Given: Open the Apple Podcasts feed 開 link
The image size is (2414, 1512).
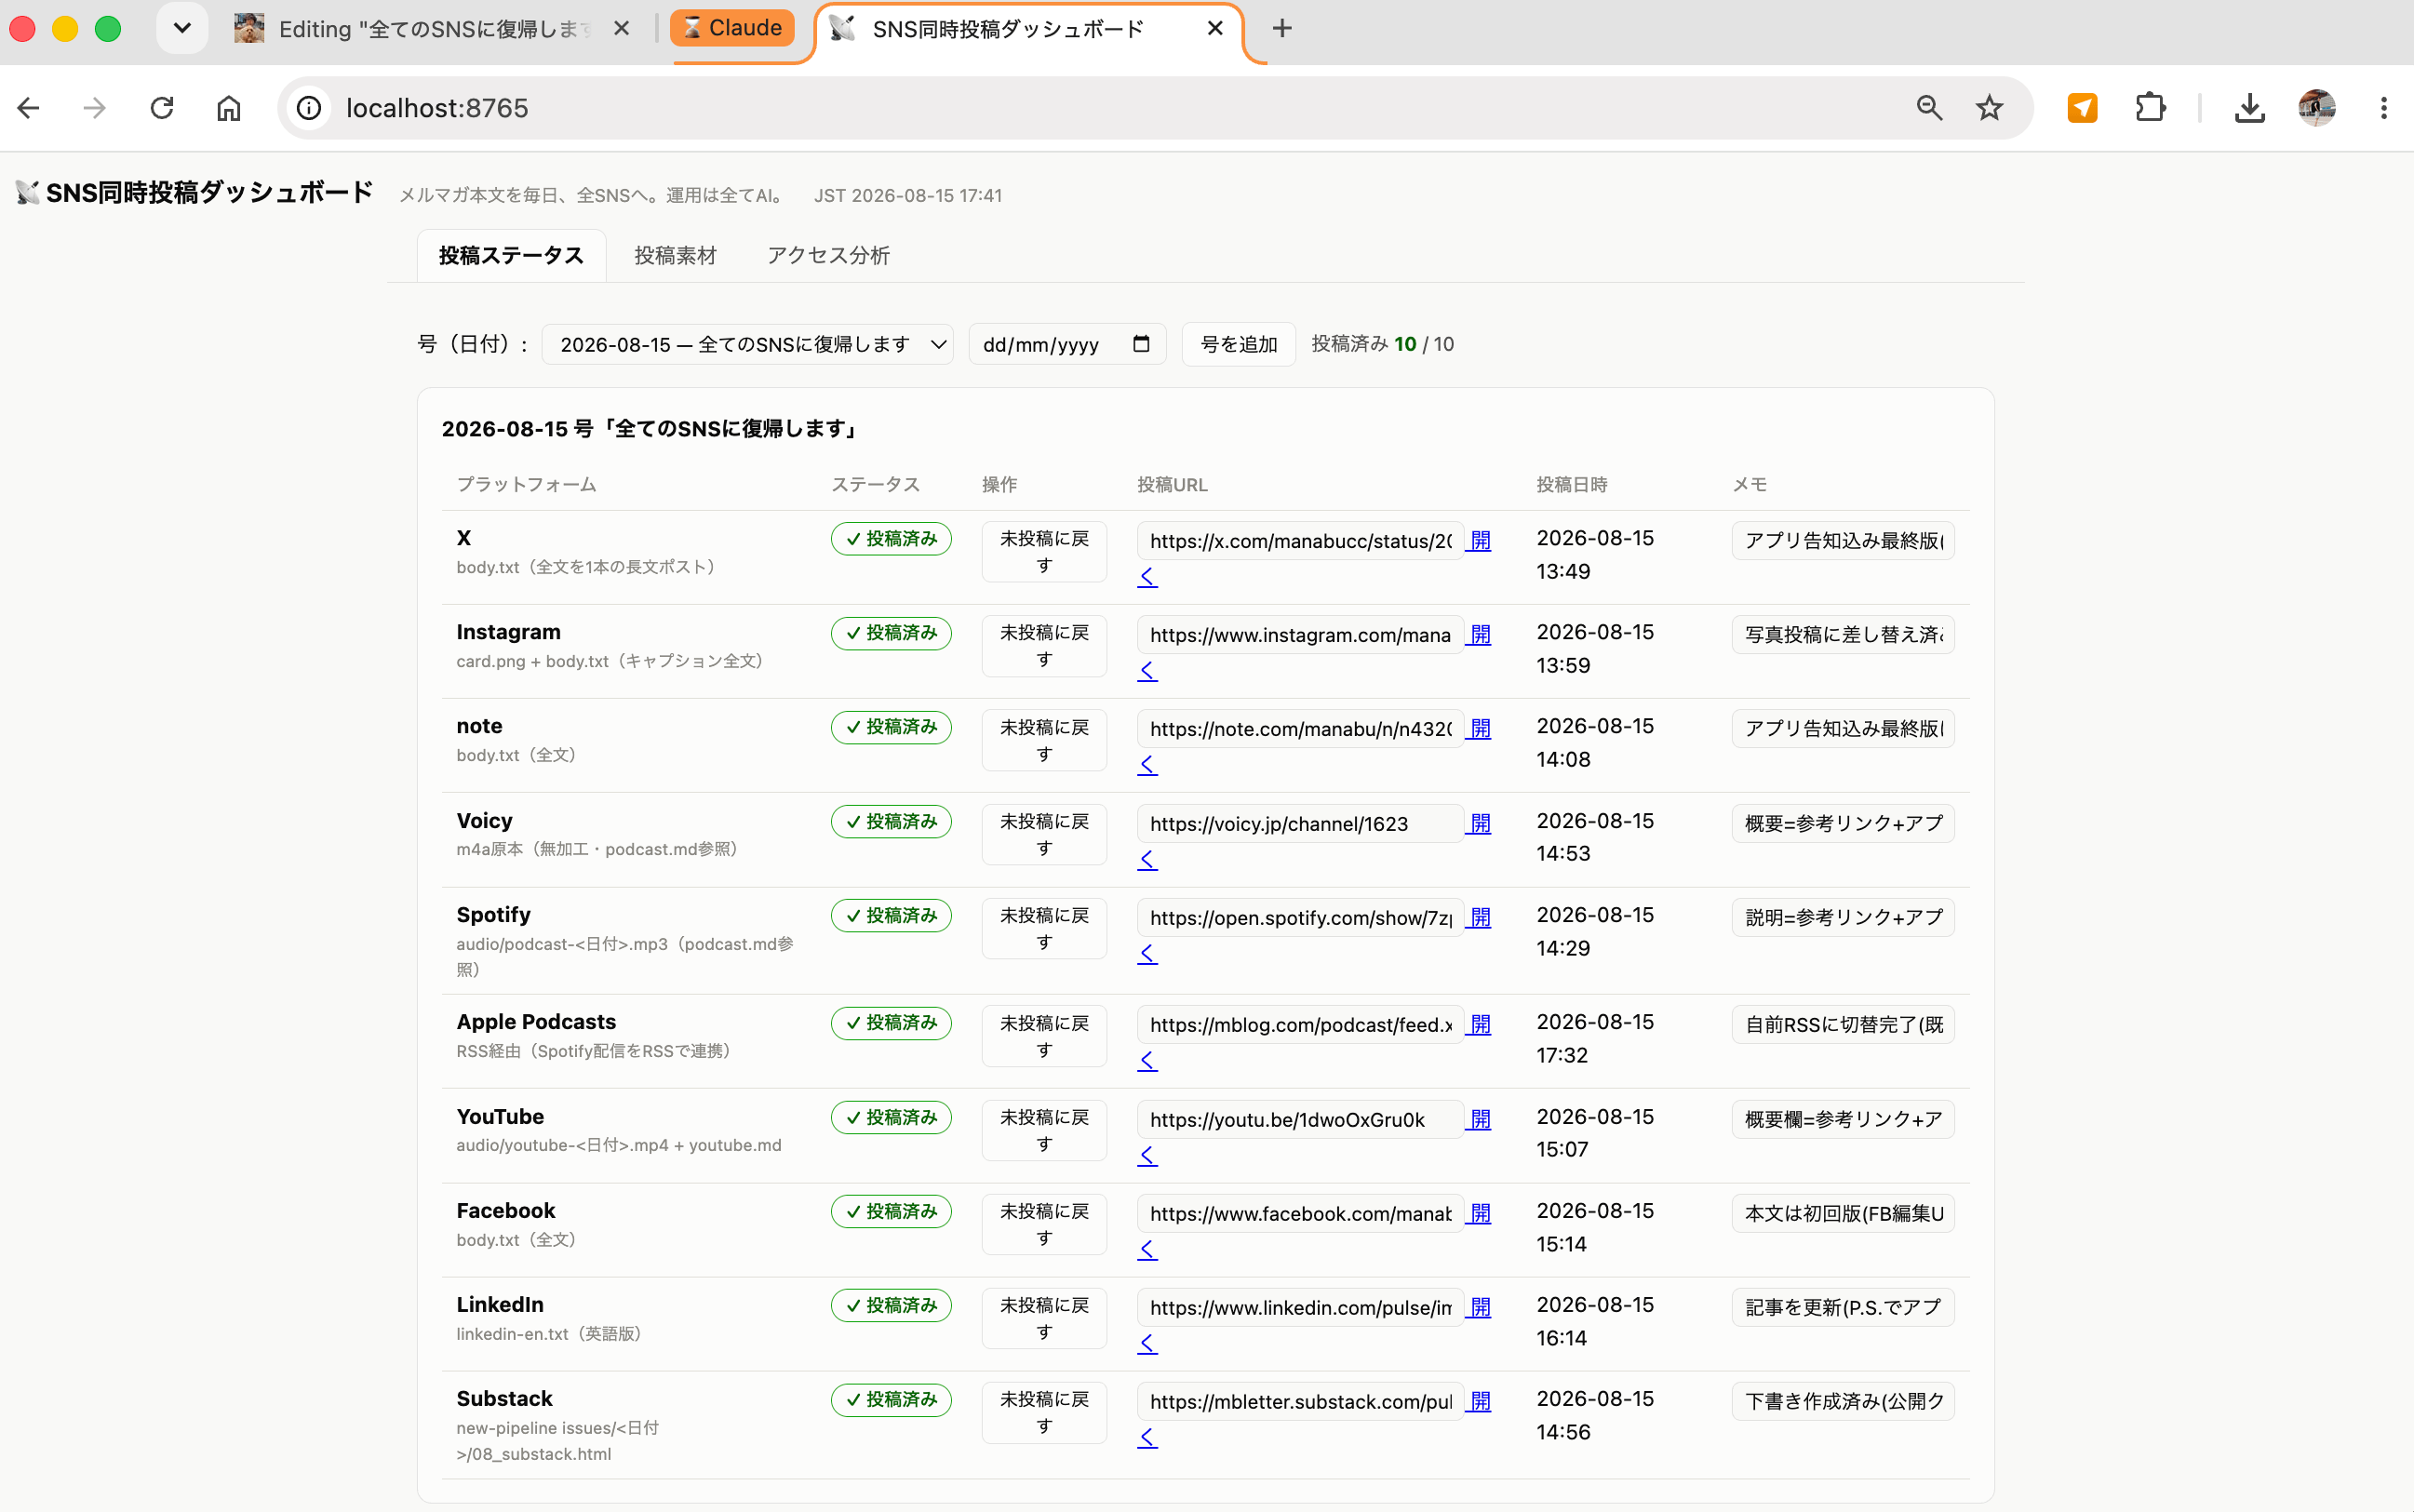Looking at the screenshot, I should [x=1480, y=1024].
